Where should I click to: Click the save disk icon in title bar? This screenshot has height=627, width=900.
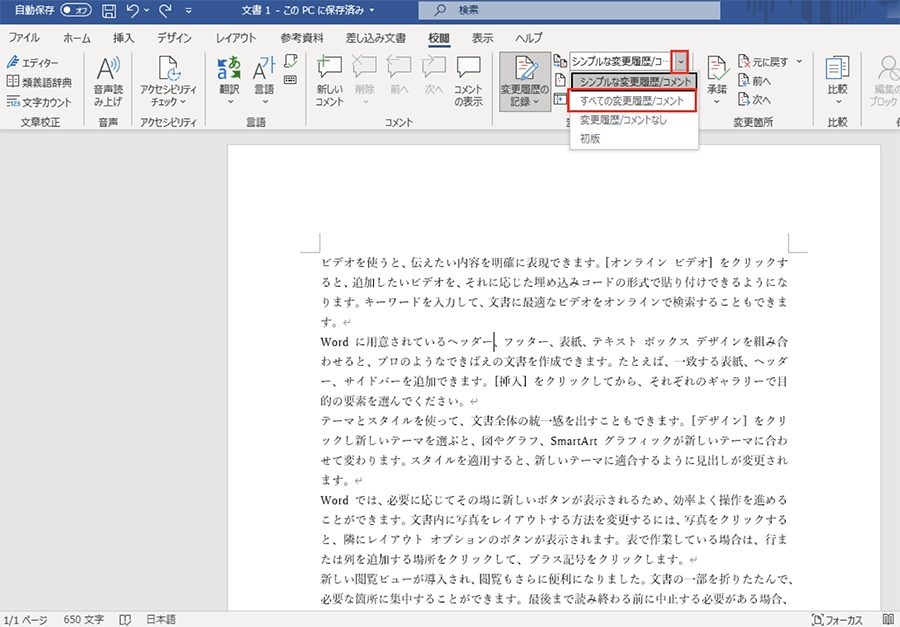click(108, 11)
